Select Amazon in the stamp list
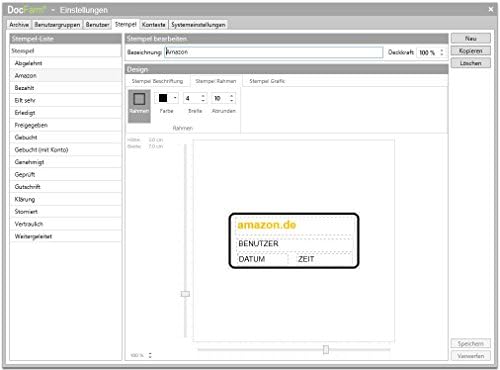Viewport: 500px width, 370px height. pyautogui.click(x=66, y=75)
